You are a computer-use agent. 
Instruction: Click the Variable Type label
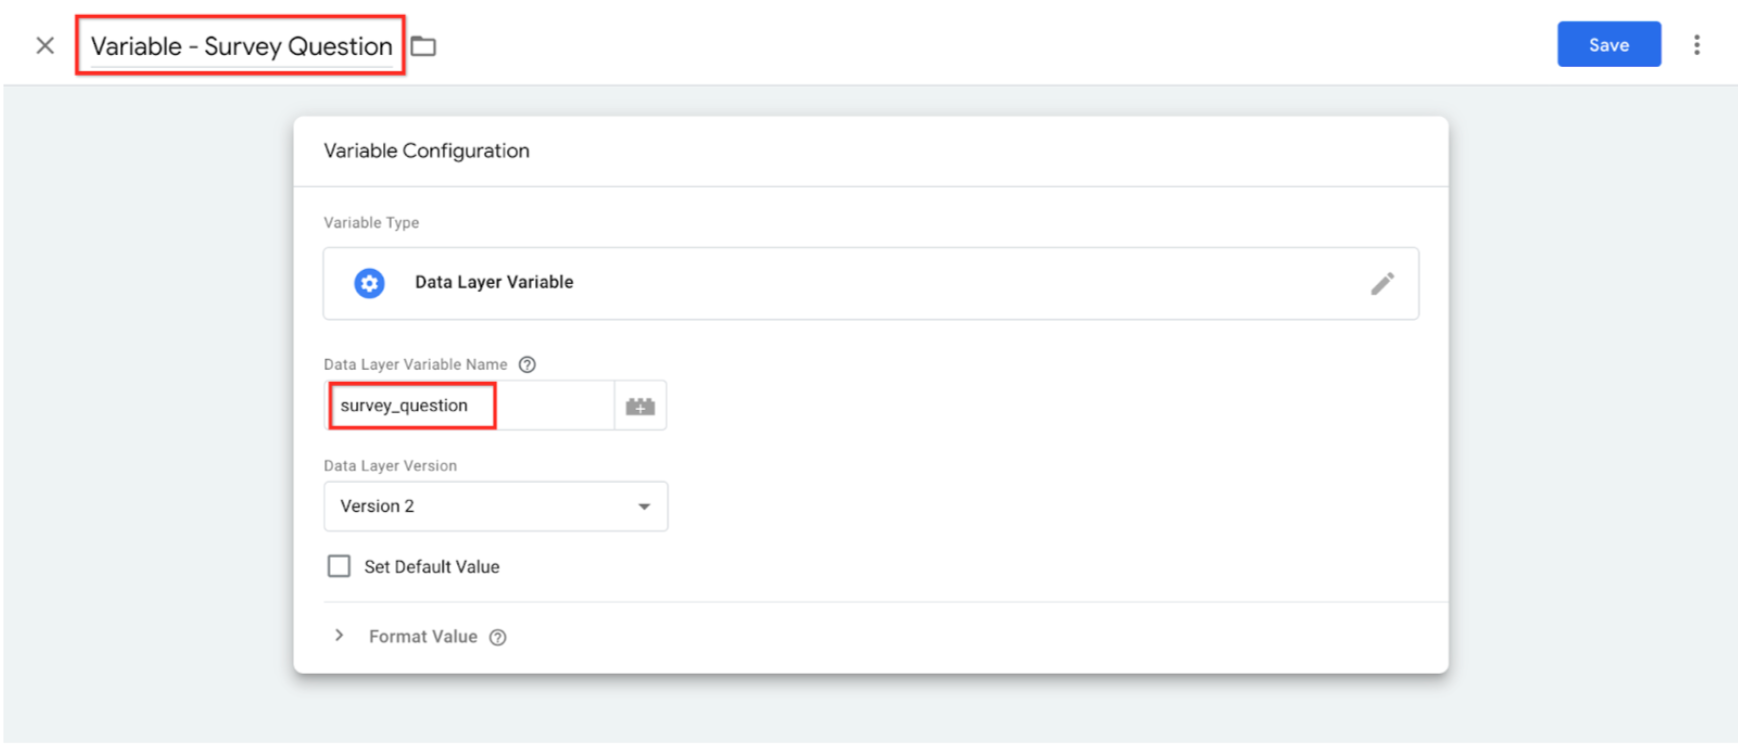(x=371, y=223)
